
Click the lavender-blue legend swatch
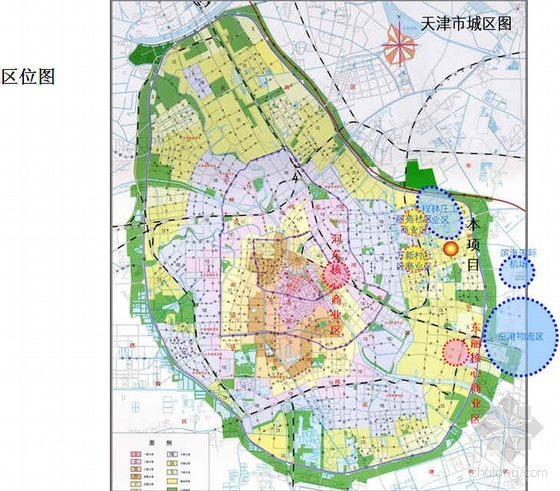(172, 454)
